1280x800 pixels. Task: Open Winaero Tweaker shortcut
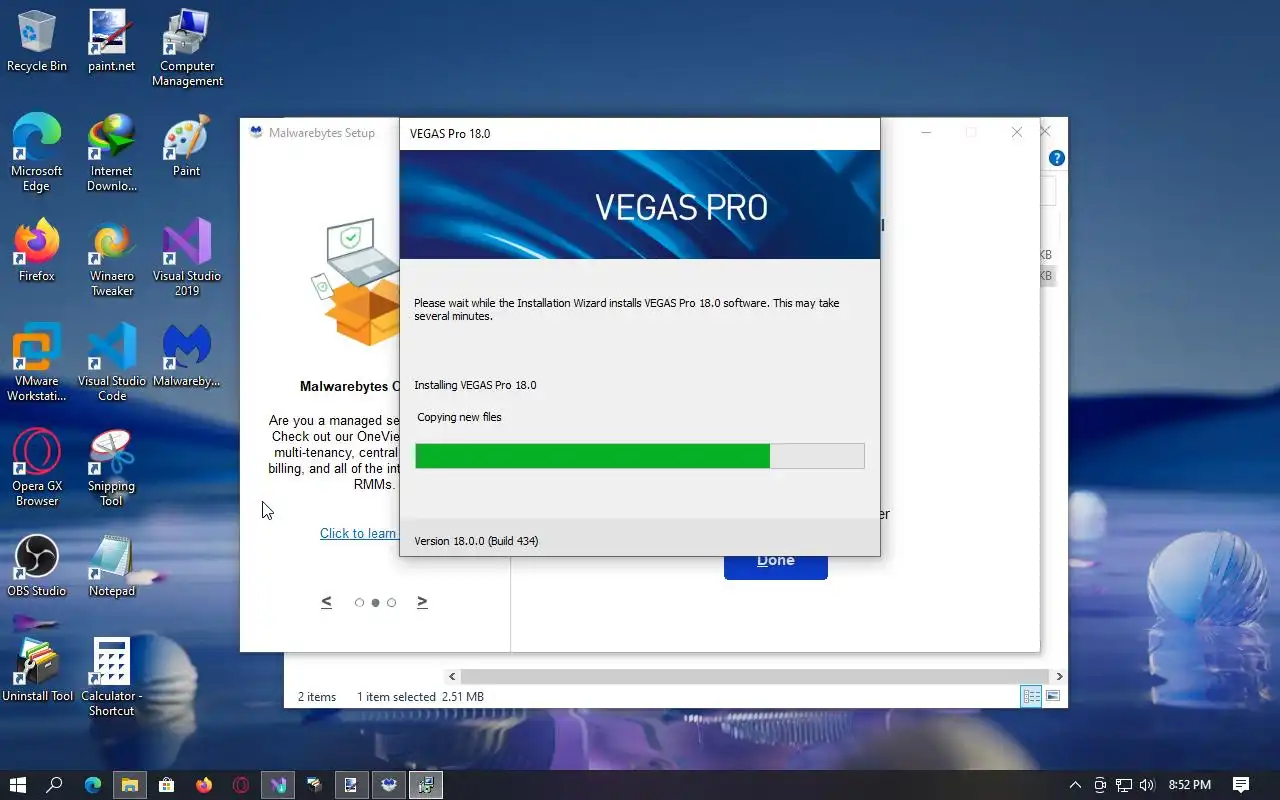111,258
